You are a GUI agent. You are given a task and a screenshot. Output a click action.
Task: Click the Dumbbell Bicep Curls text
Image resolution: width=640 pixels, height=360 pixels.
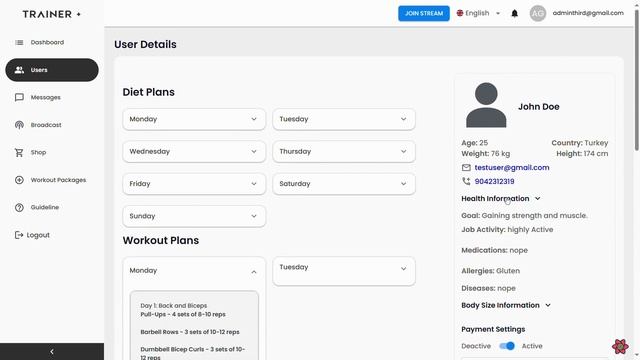193,353
